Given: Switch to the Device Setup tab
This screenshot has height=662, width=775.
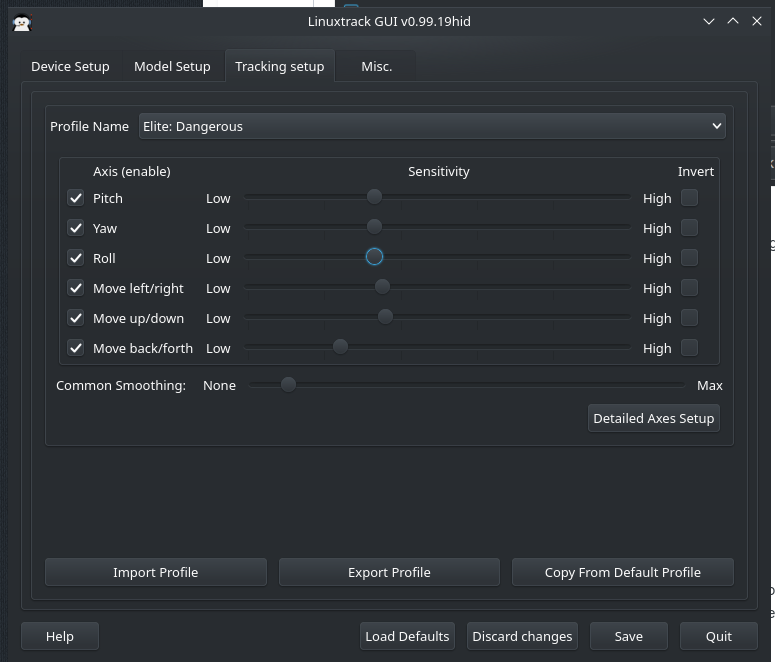Looking at the screenshot, I should pyautogui.click(x=70, y=66).
